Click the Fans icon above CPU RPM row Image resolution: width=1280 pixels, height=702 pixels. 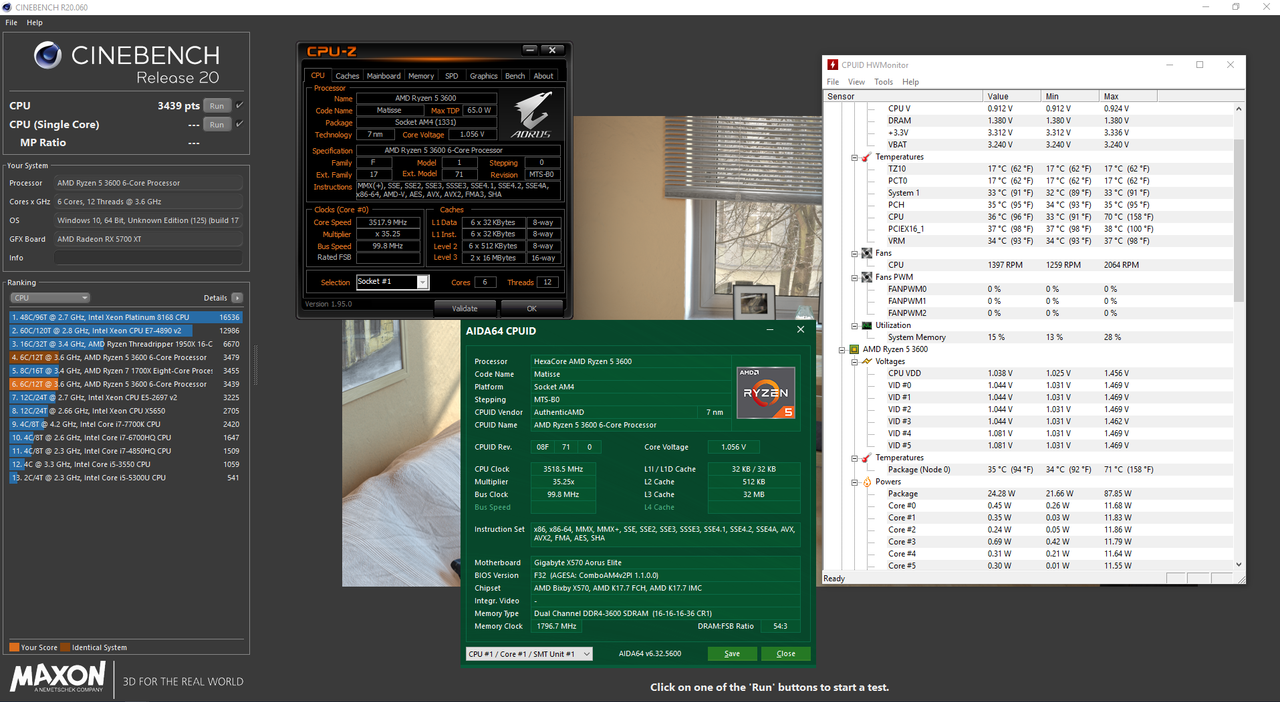pos(866,253)
